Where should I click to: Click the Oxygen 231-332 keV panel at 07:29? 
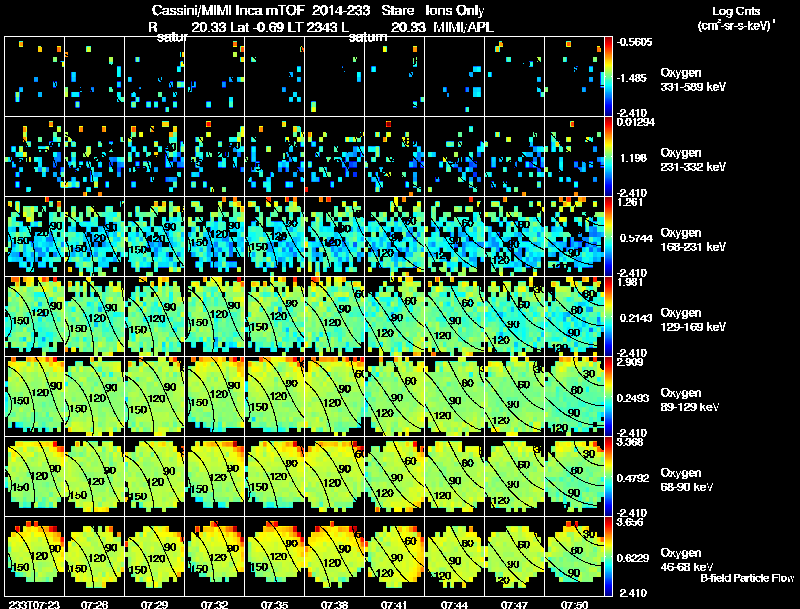coord(155,156)
